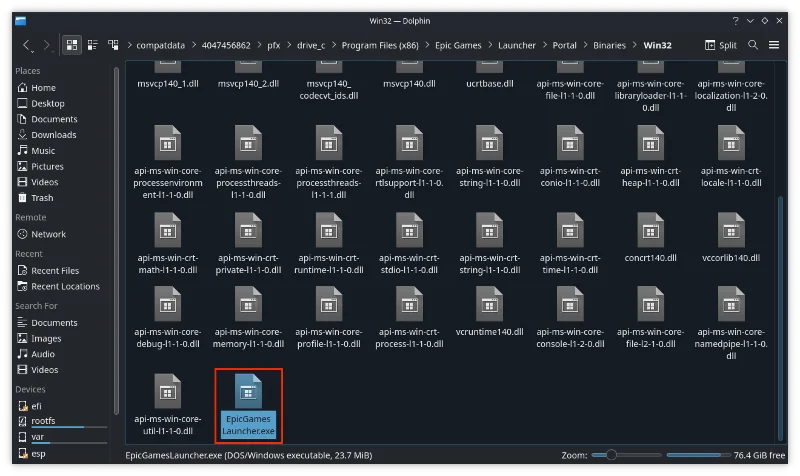
Task: Open Recent Locations in sidebar
Action: point(63,287)
